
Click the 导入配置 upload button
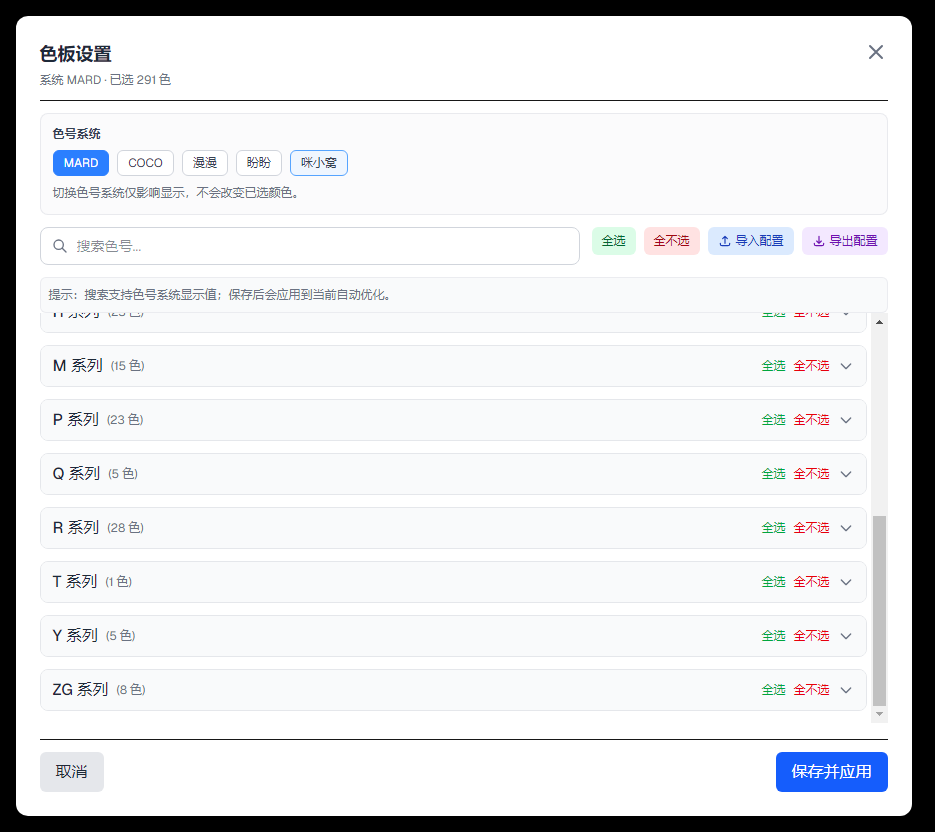point(751,241)
